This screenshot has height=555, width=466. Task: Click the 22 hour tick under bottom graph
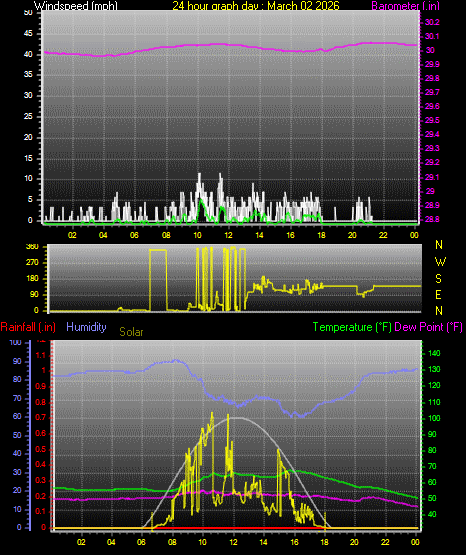(385, 542)
